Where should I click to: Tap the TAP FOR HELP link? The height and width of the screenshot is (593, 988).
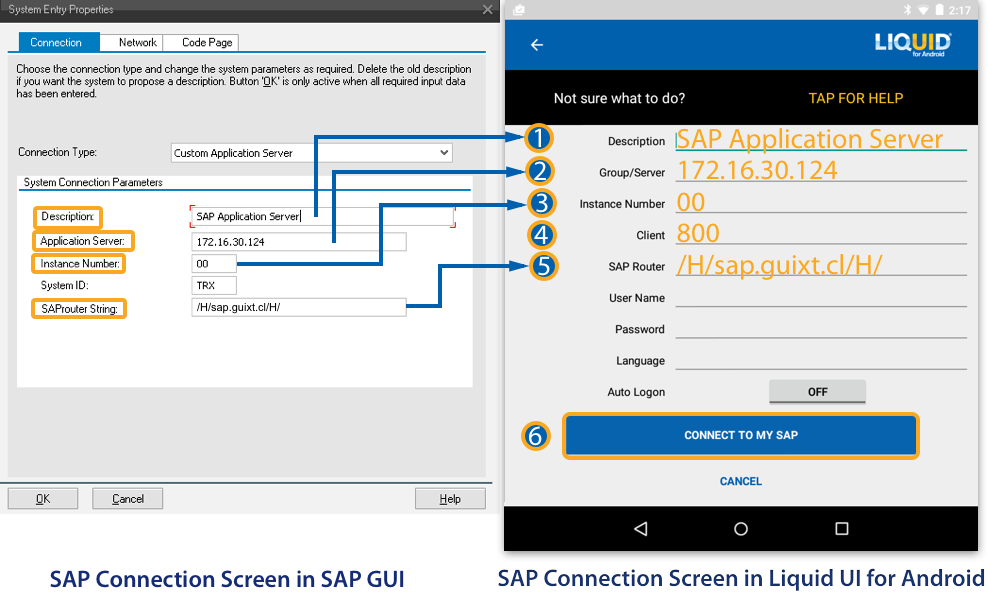pos(855,98)
